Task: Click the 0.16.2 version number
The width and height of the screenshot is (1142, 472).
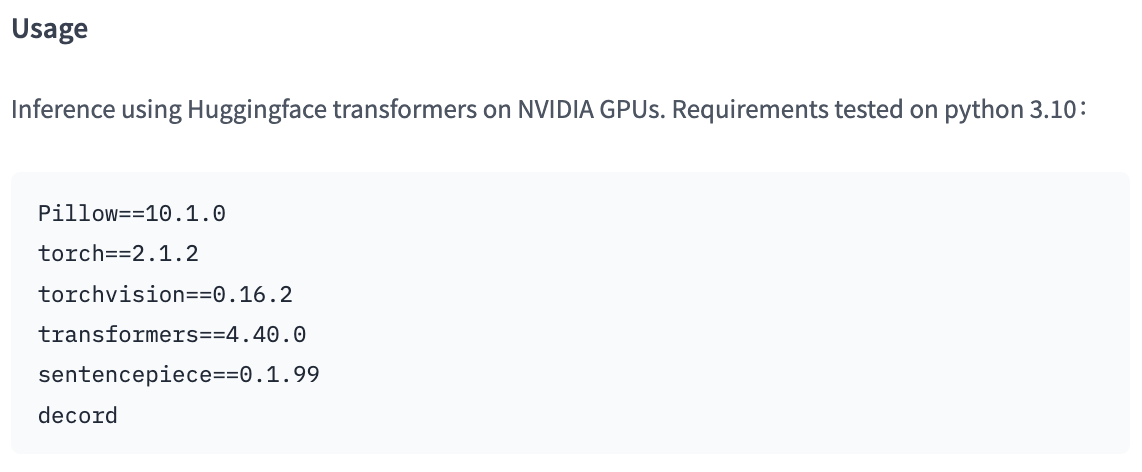Action: [253, 294]
